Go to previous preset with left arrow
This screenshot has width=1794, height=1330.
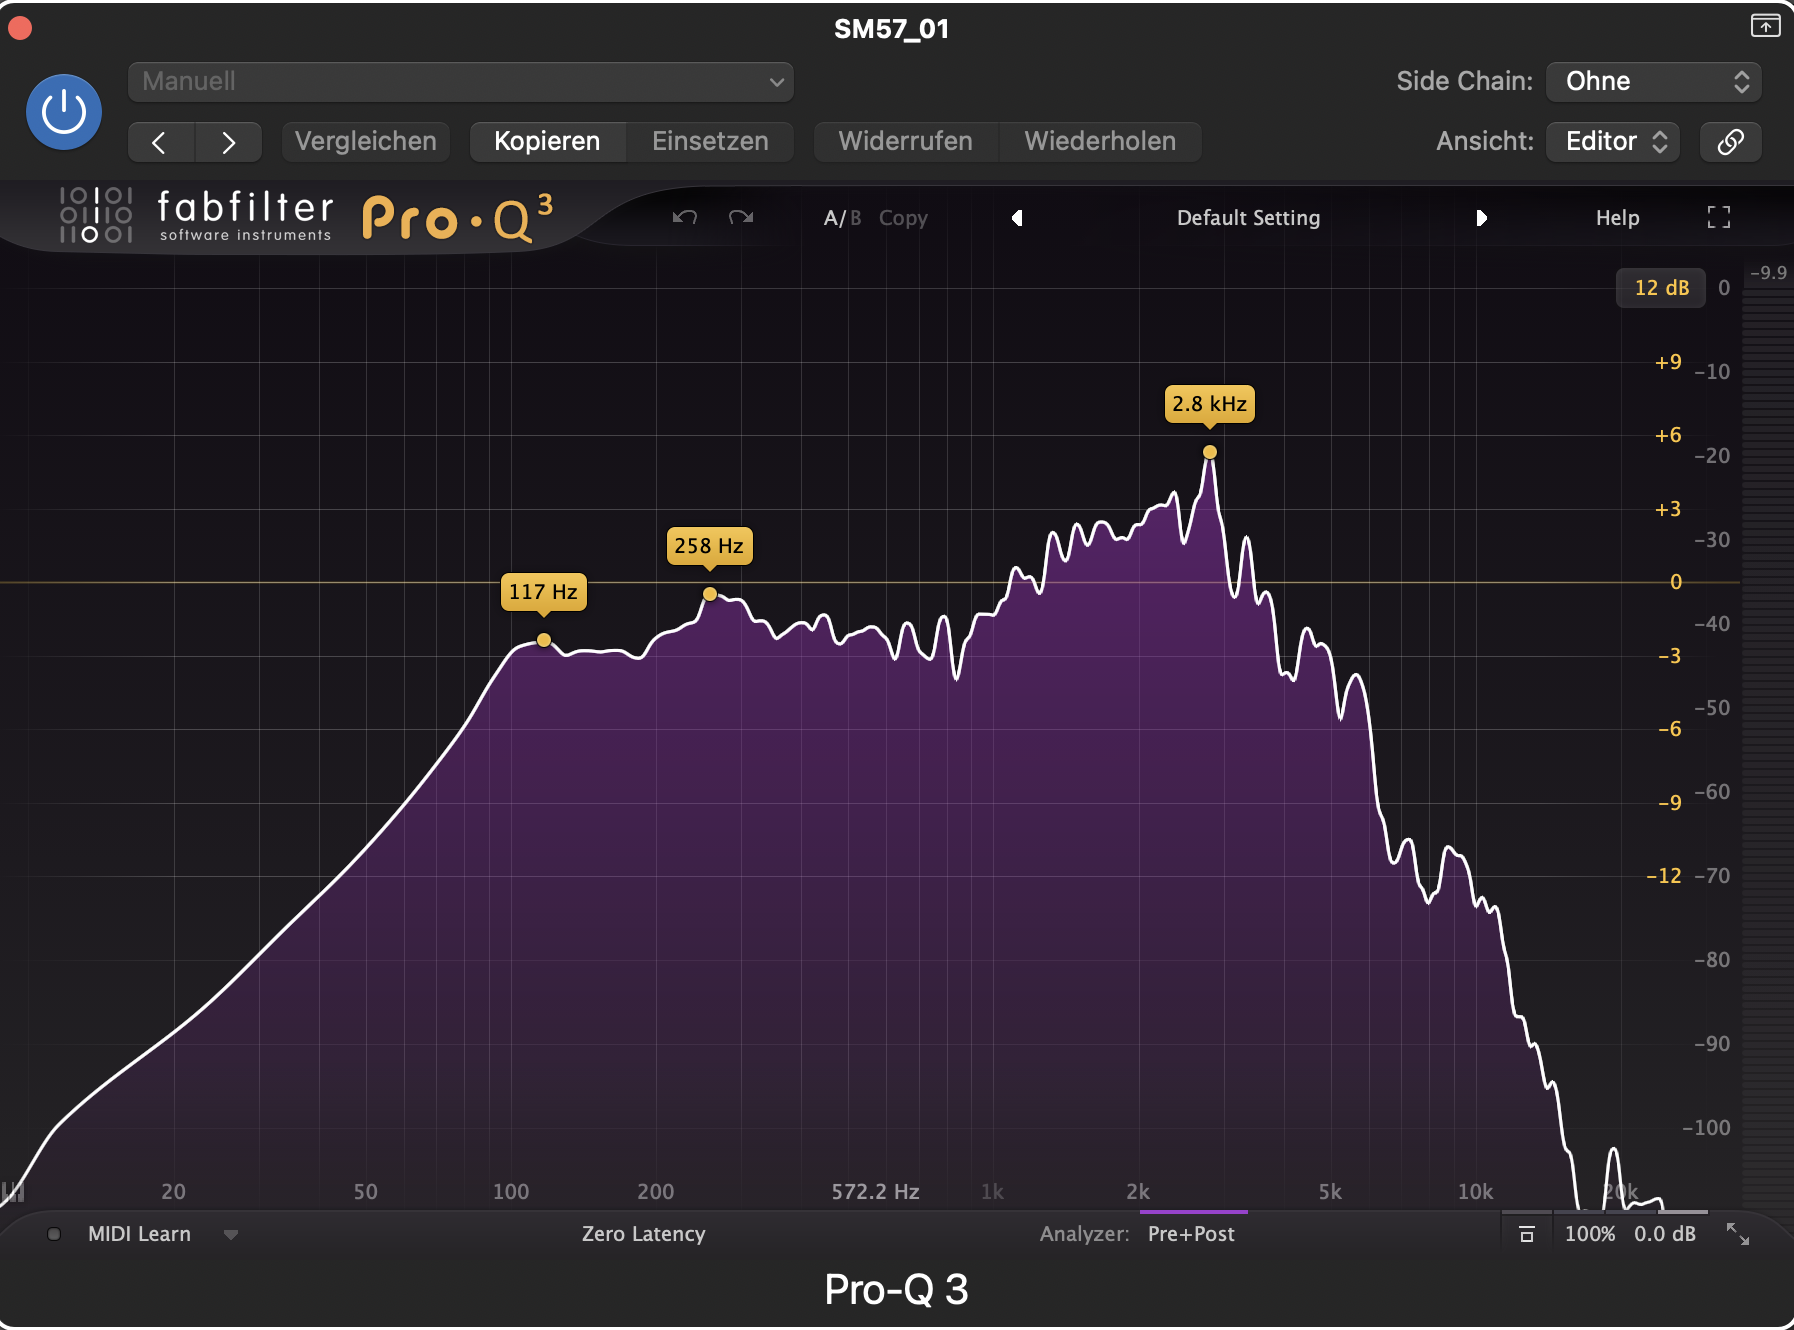161,142
